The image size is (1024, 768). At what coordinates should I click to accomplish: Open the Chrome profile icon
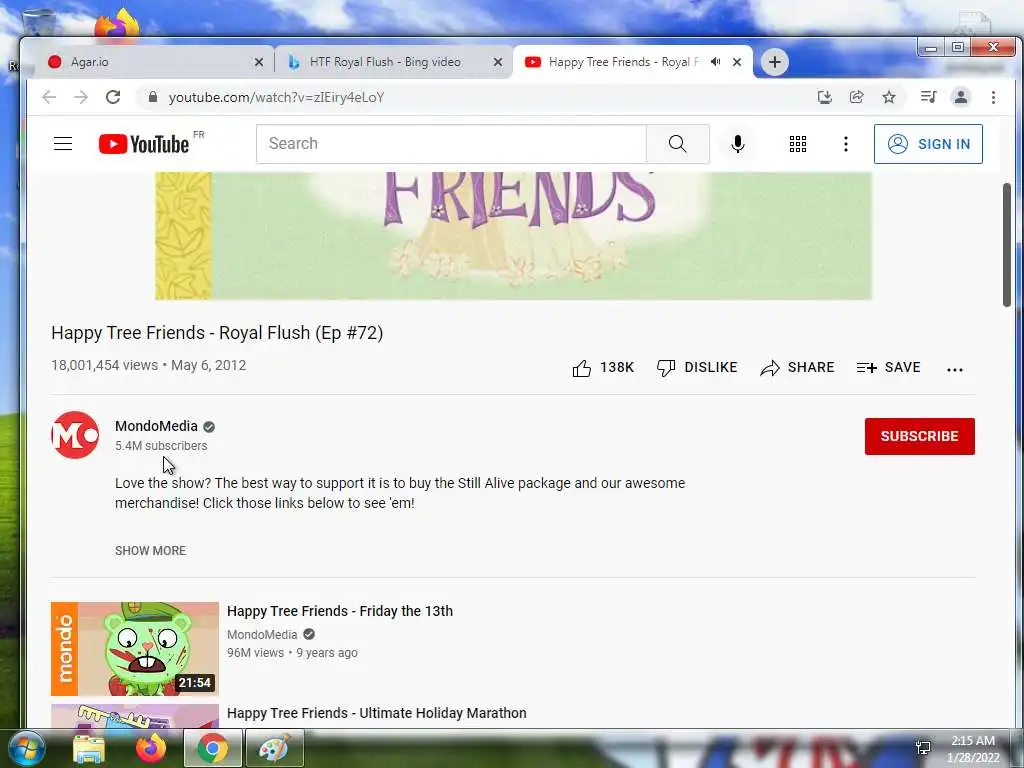tap(961, 97)
